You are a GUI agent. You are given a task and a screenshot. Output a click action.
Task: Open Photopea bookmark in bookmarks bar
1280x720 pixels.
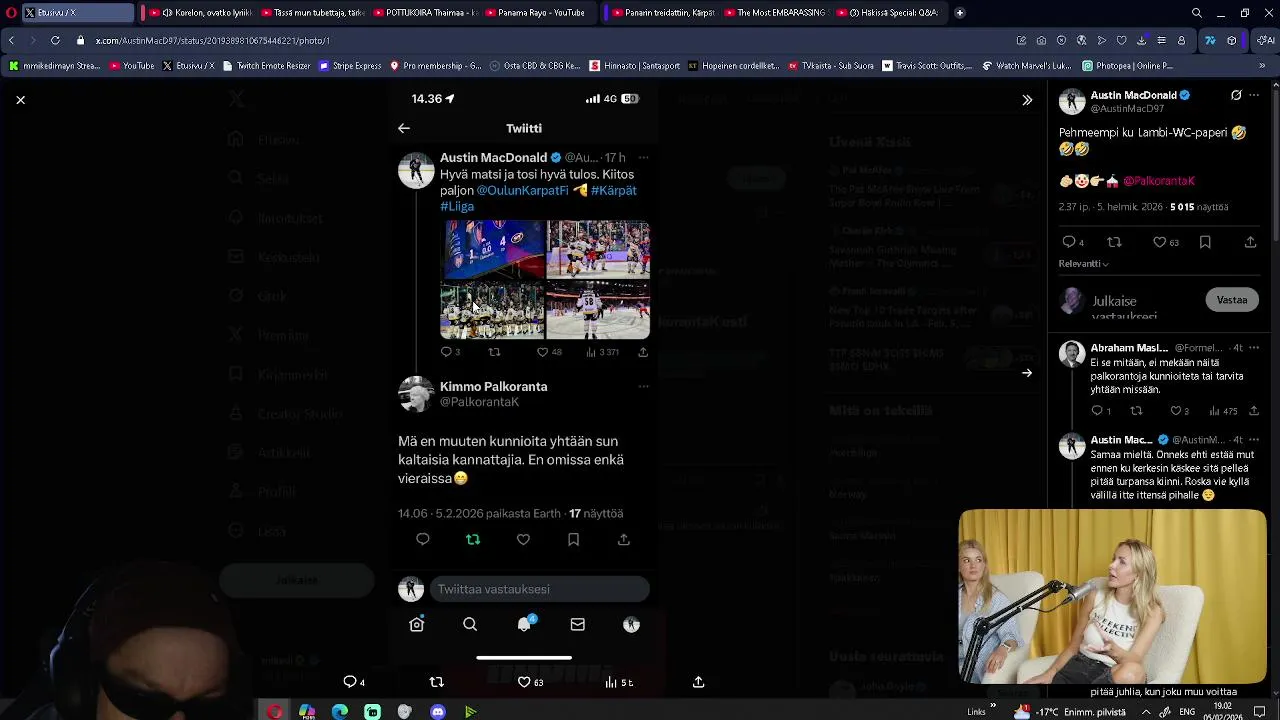click(x=1126, y=66)
